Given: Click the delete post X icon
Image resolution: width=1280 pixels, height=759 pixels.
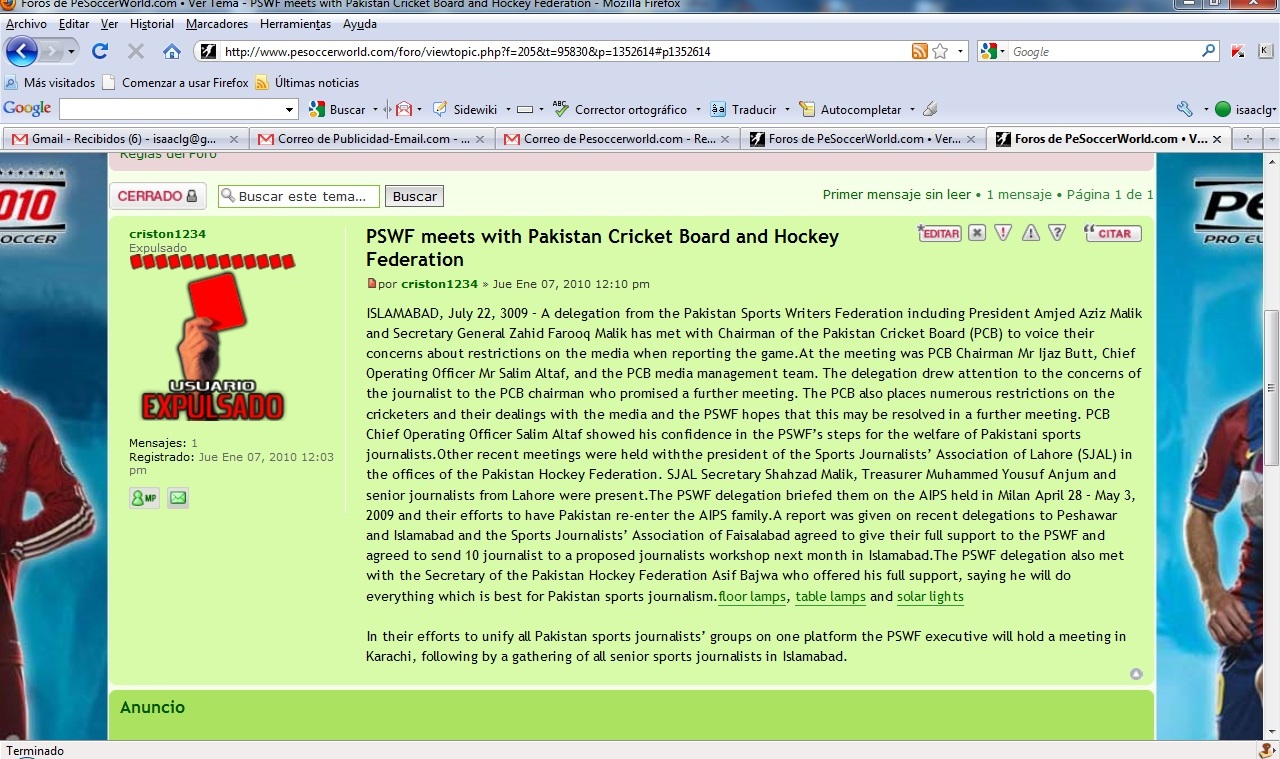Looking at the screenshot, I should tap(977, 233).
